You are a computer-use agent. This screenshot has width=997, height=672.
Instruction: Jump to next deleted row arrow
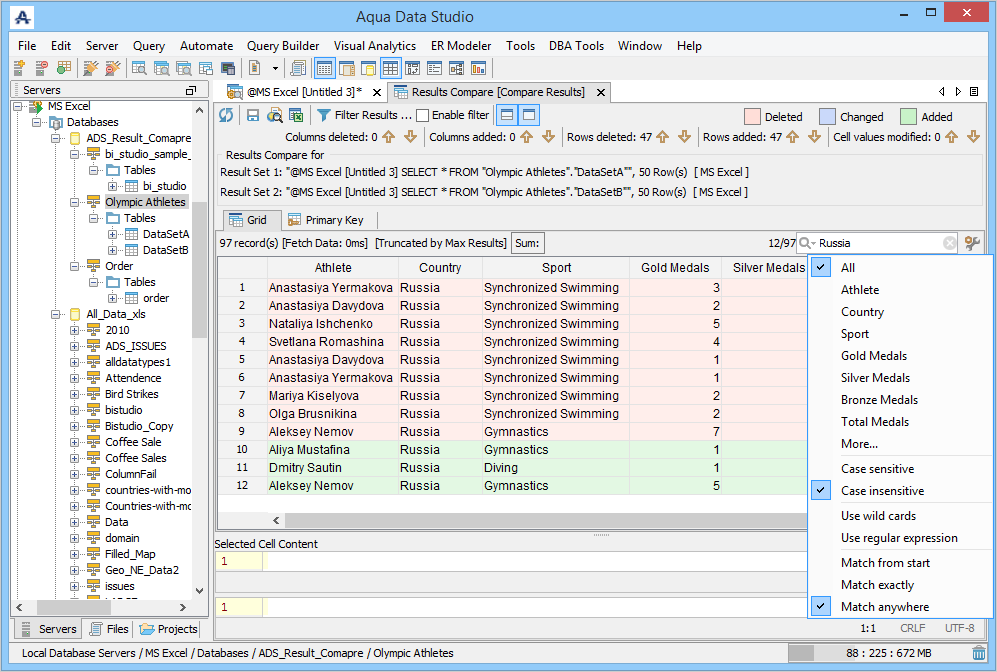tap(684, 137)
